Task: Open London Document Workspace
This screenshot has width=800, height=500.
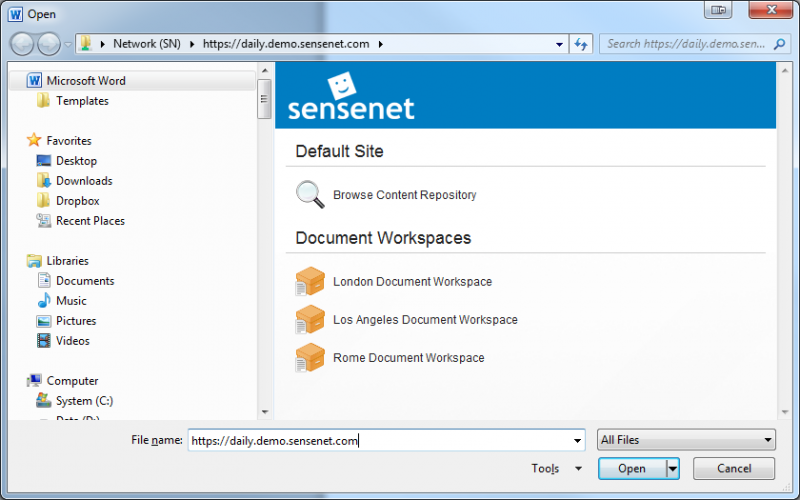Action: (412, 282)
